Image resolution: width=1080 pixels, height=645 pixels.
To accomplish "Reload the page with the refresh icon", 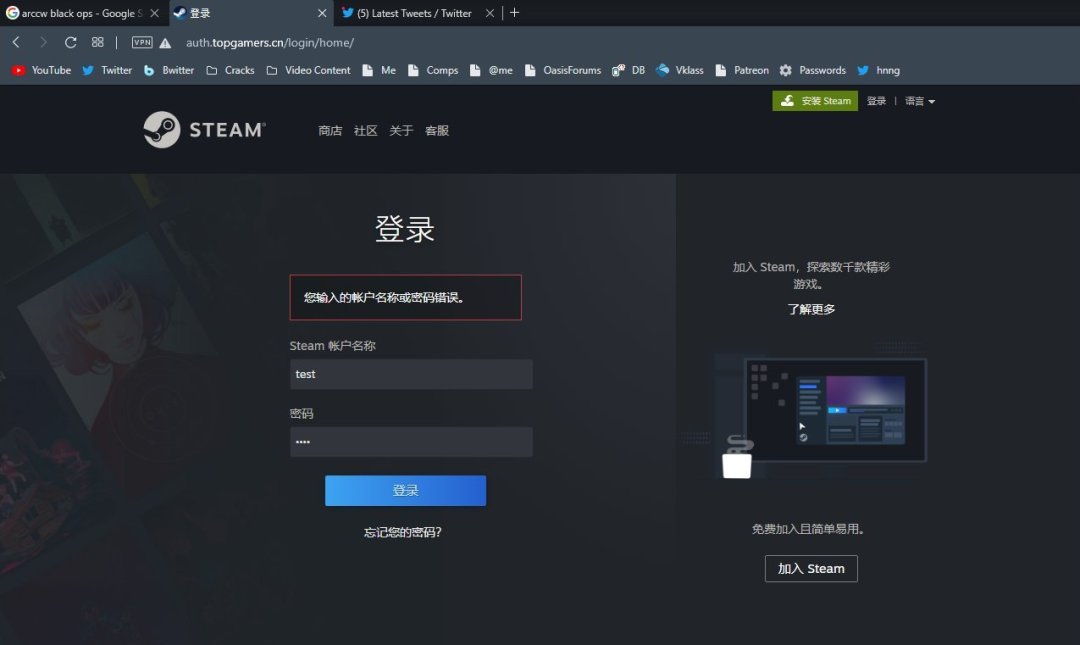I will tap(70, 42).
